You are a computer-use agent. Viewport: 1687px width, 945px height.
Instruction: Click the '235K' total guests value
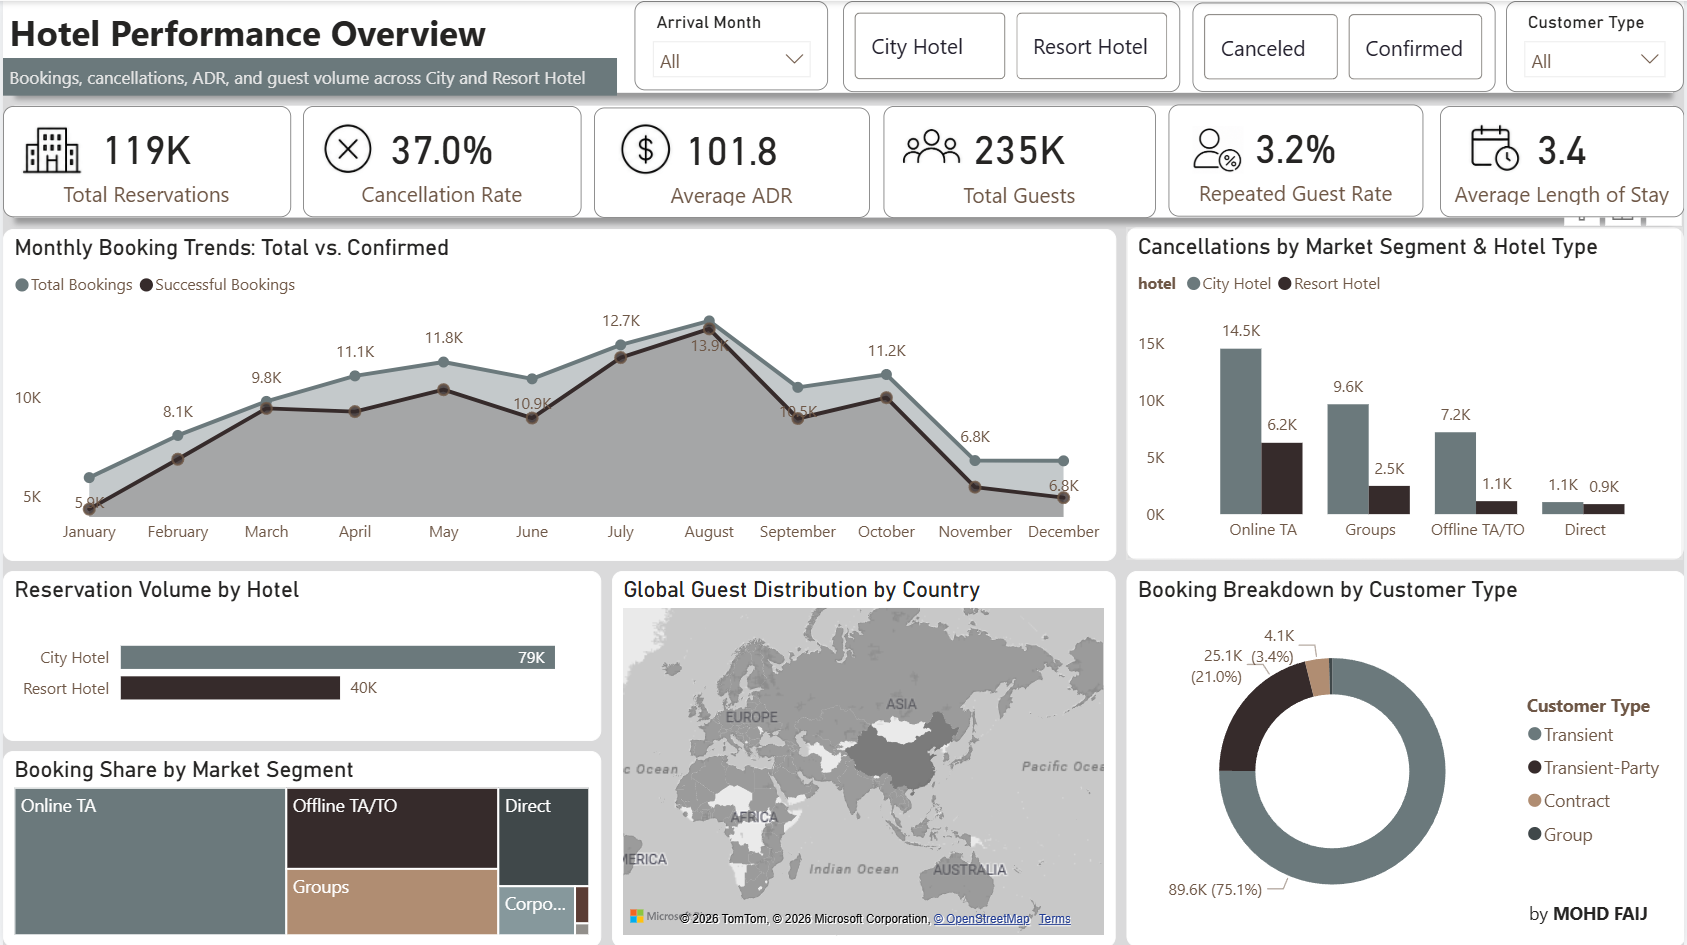click(1020, 151)
